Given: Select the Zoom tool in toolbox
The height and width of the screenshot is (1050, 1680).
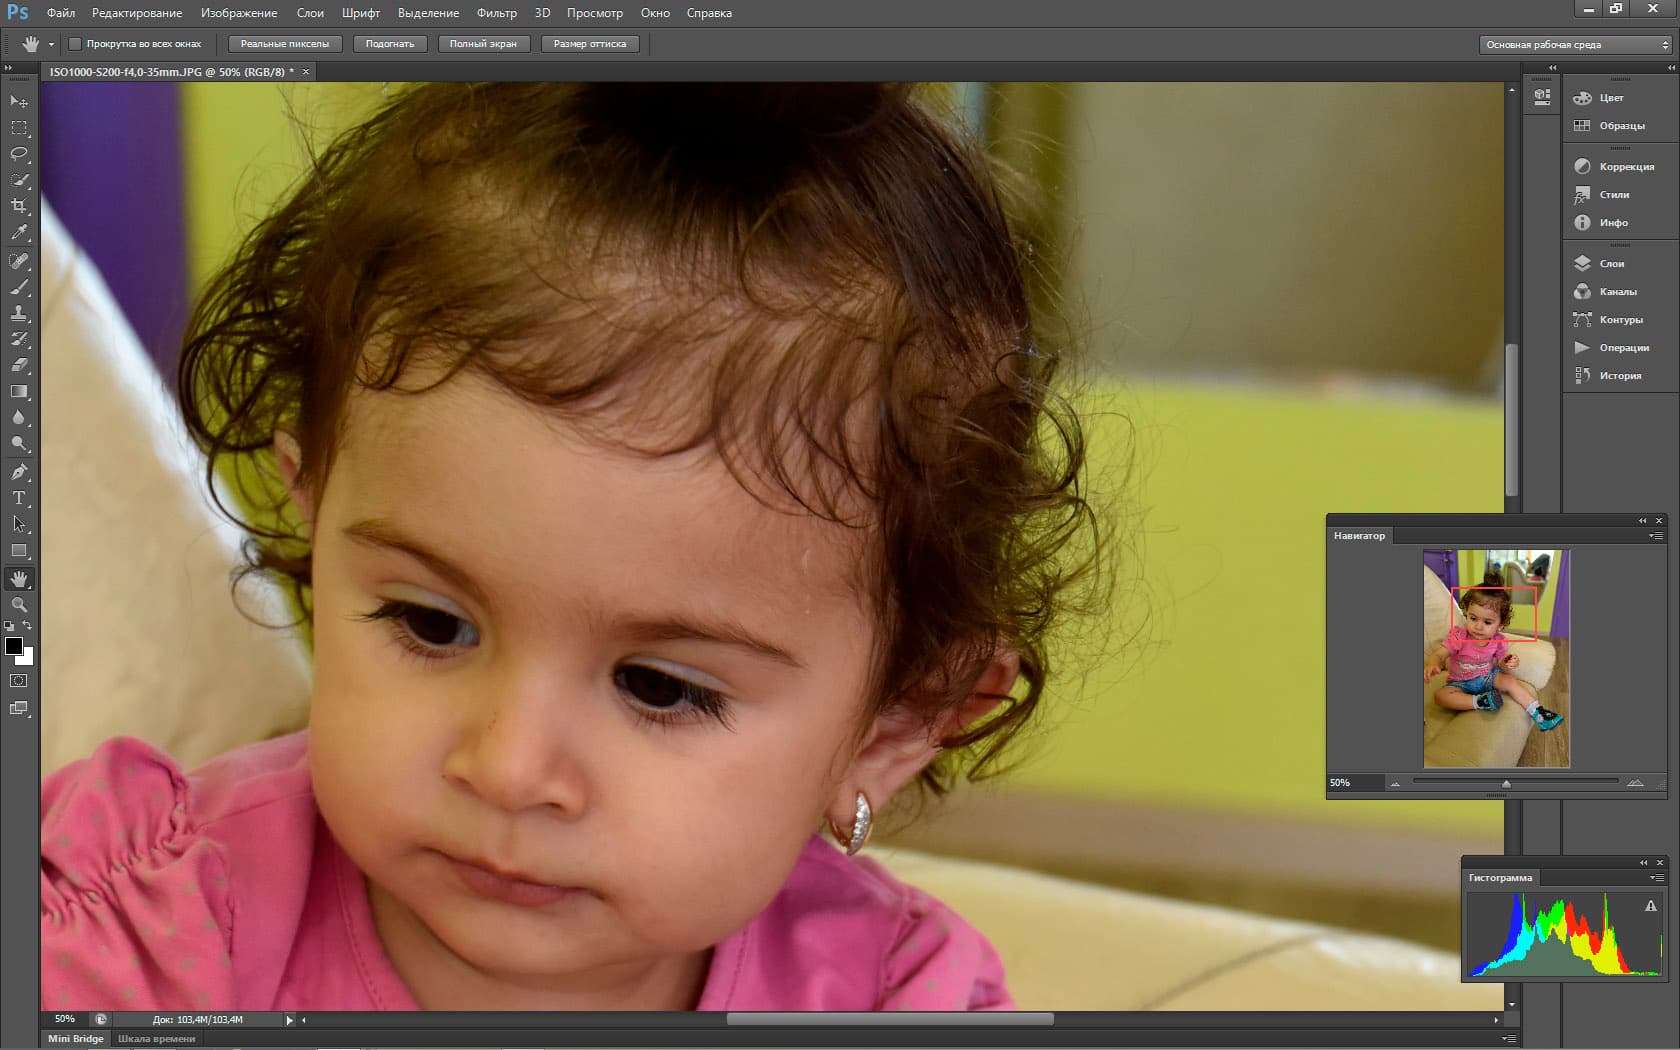Looking at the screenshot, I should [19, 605].
